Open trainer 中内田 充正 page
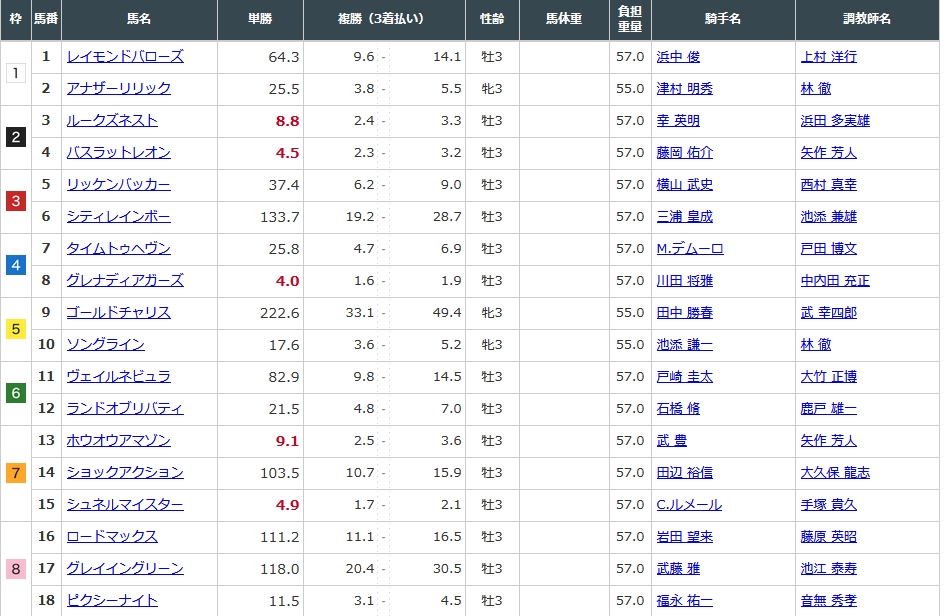The width and height of the screenshot is (946, 616). click(835, 281)
